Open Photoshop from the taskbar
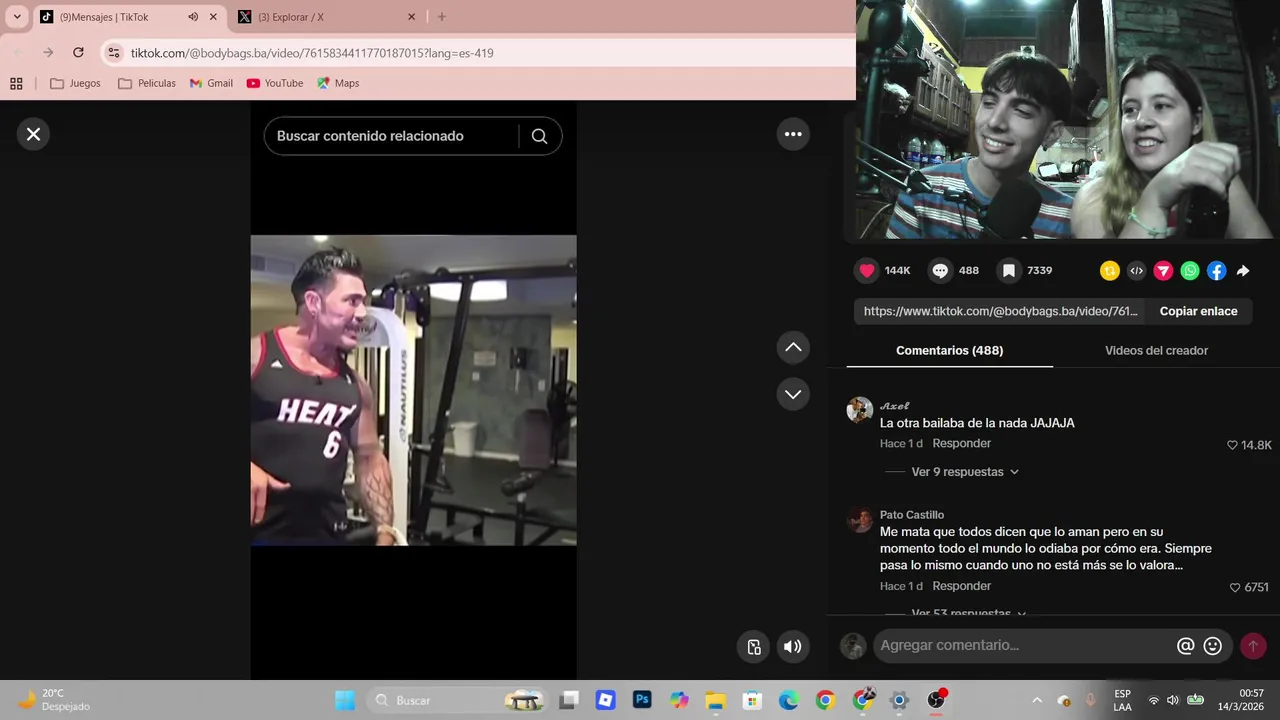1280x720 pixels. [642, 700]
